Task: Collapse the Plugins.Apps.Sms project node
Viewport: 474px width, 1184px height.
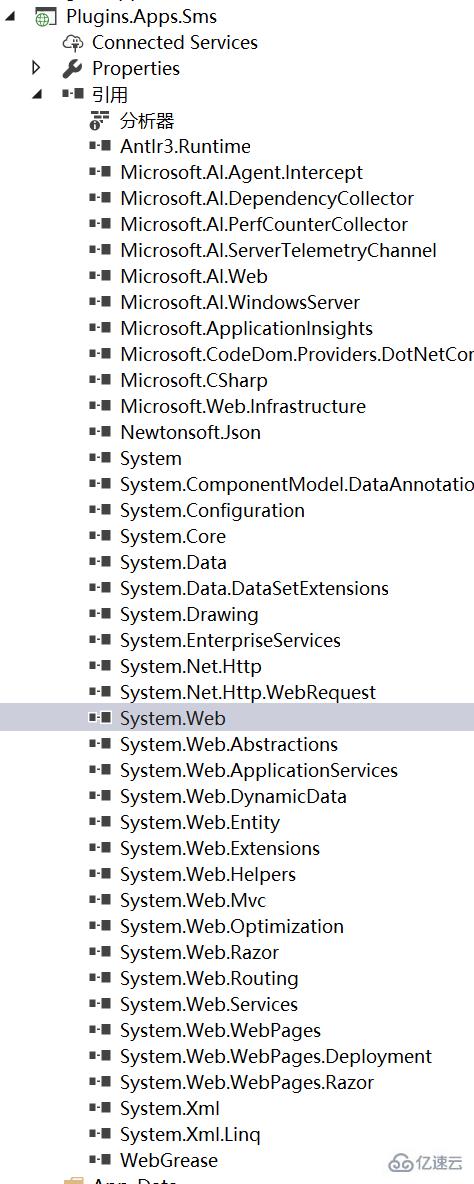Action: point(9,17)
